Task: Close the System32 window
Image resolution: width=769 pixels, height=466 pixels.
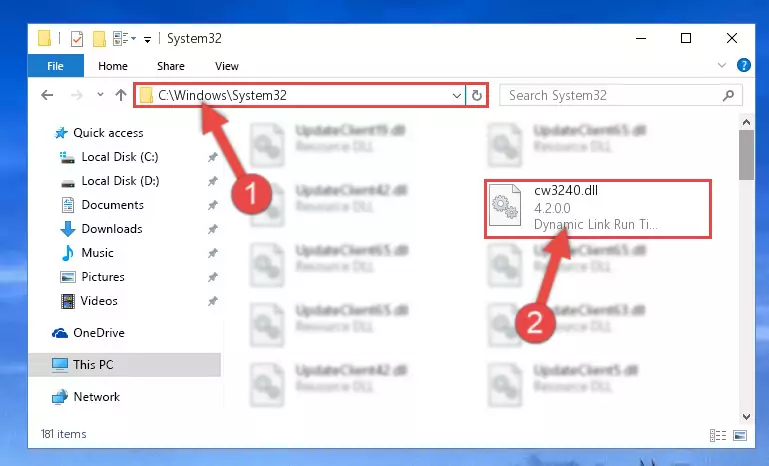Action: click(x=732, y=38)
